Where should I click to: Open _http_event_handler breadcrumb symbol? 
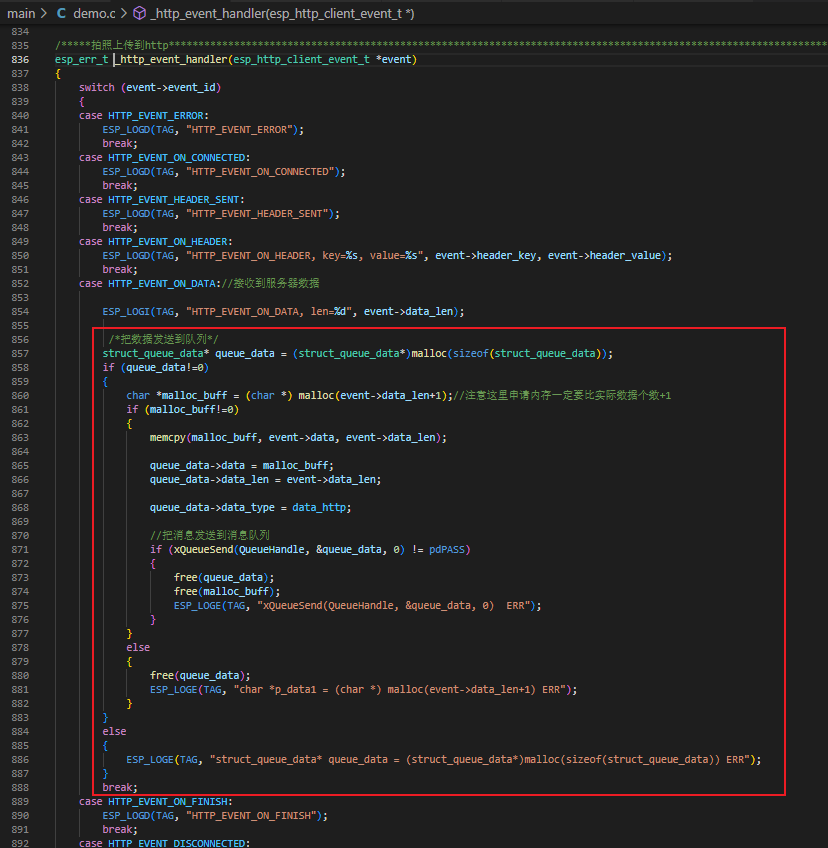pos(282,14)
